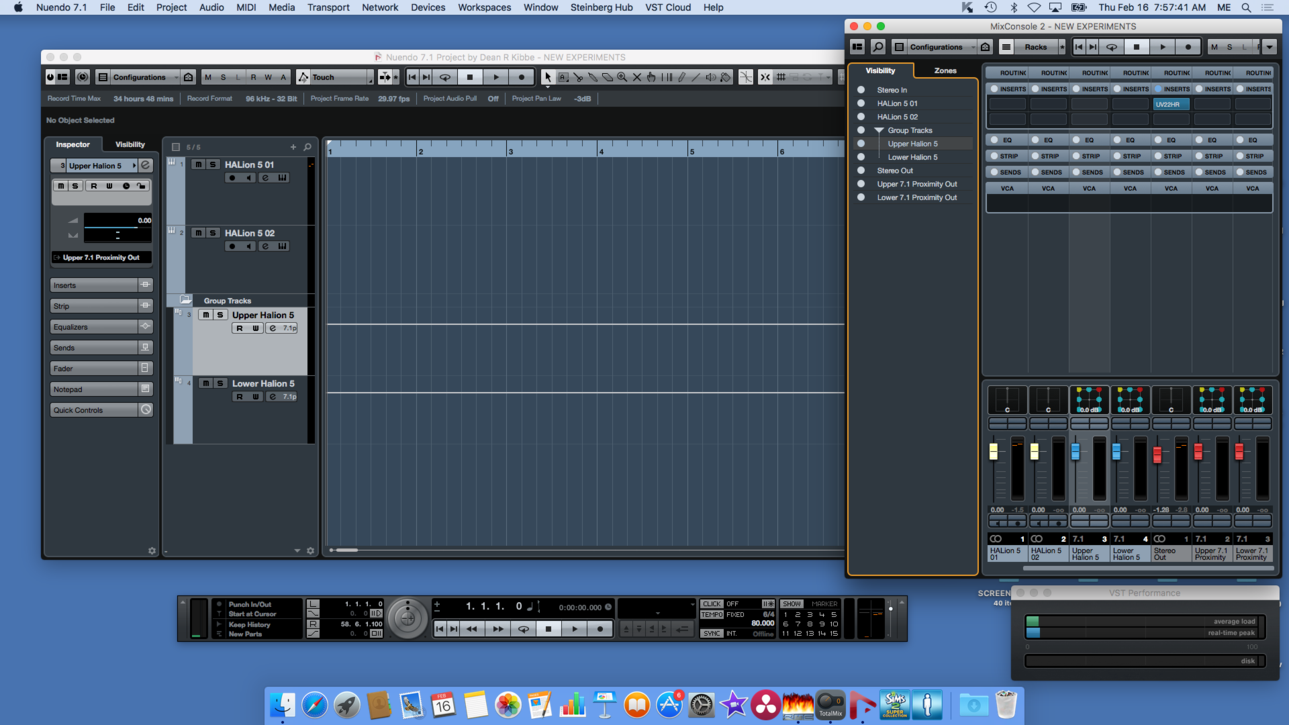The width and height of the screenshot is (1289, 725).
Task: Open the Transport menu
Action: 328,7
